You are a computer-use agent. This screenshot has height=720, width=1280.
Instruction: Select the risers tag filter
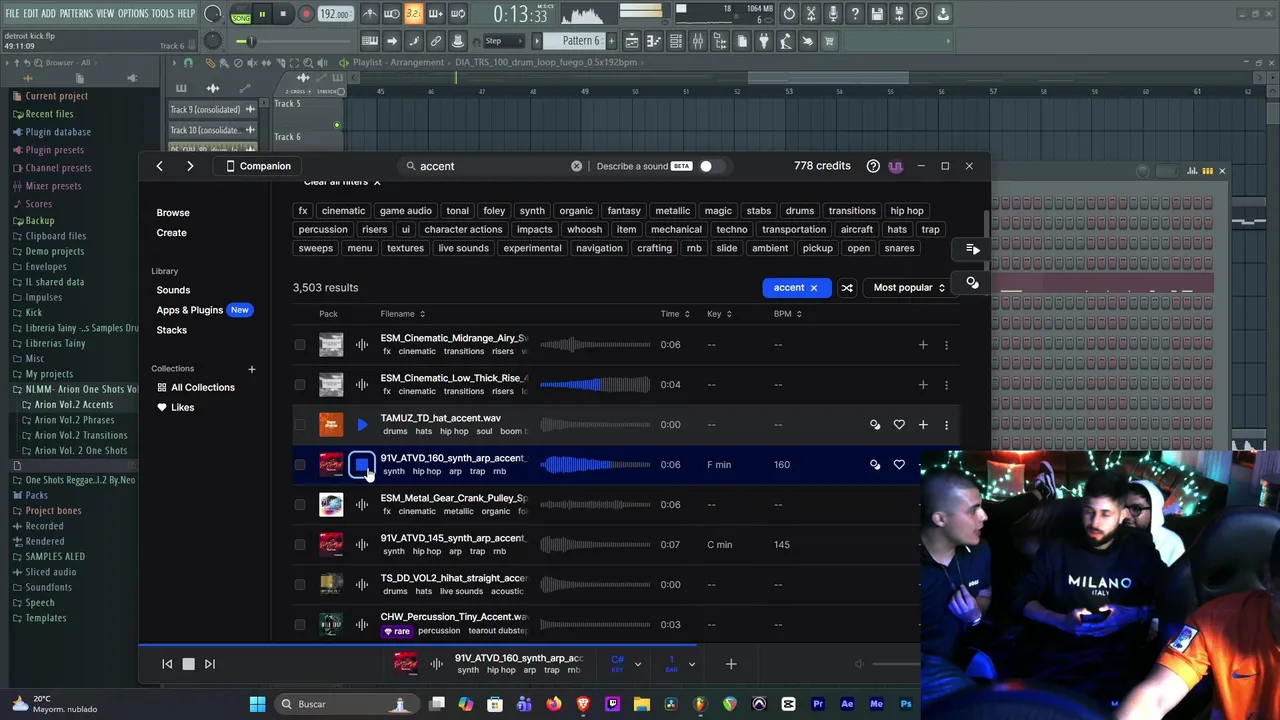(374, 230)
